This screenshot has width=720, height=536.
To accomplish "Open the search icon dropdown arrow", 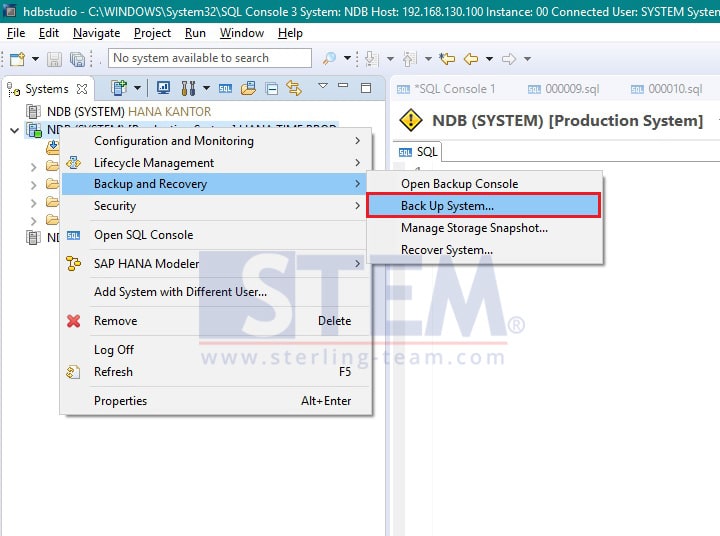I will coord(348,58).
